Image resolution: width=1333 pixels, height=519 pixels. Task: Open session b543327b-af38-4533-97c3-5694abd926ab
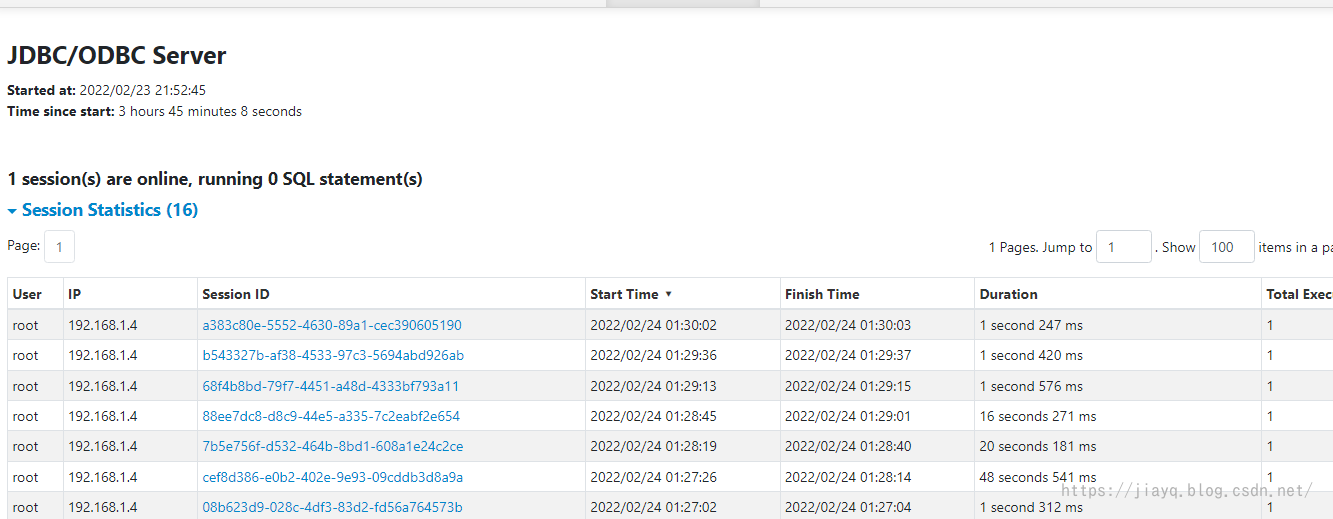click(333, 355)
